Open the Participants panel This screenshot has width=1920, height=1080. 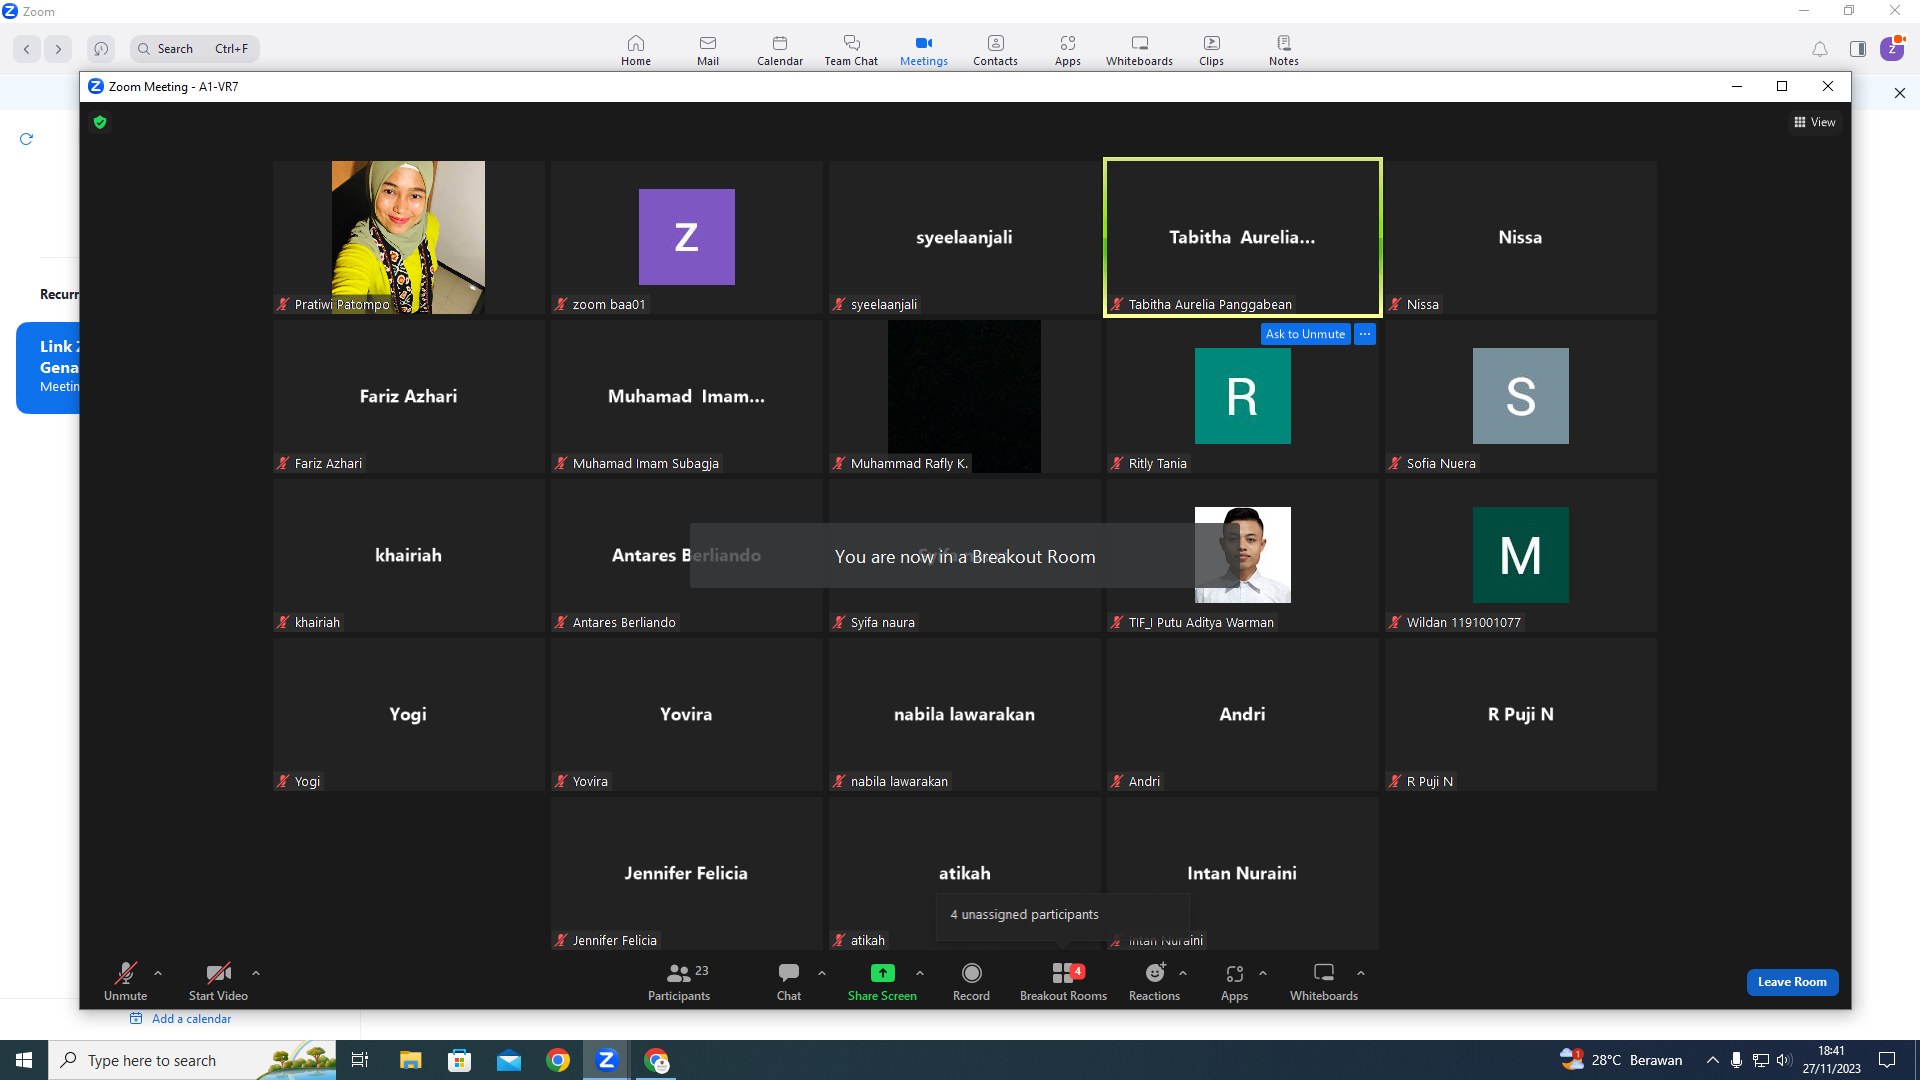pyautogui.click(x=679, y=981)
